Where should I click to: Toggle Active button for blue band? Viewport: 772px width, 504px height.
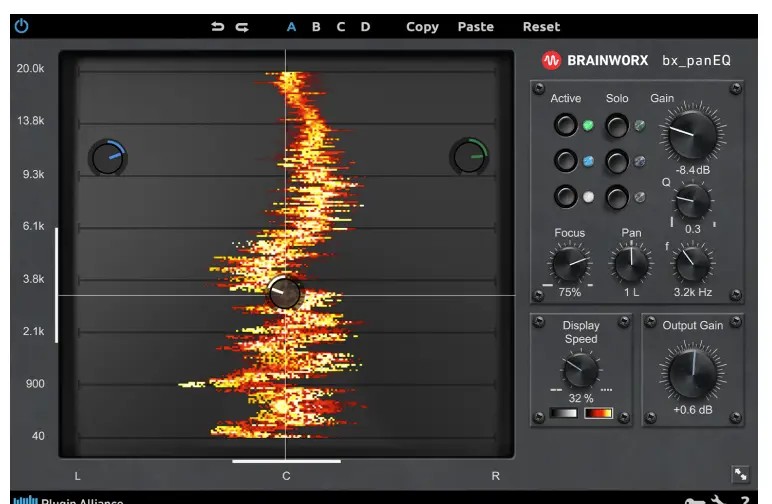(x=565, y=161)
